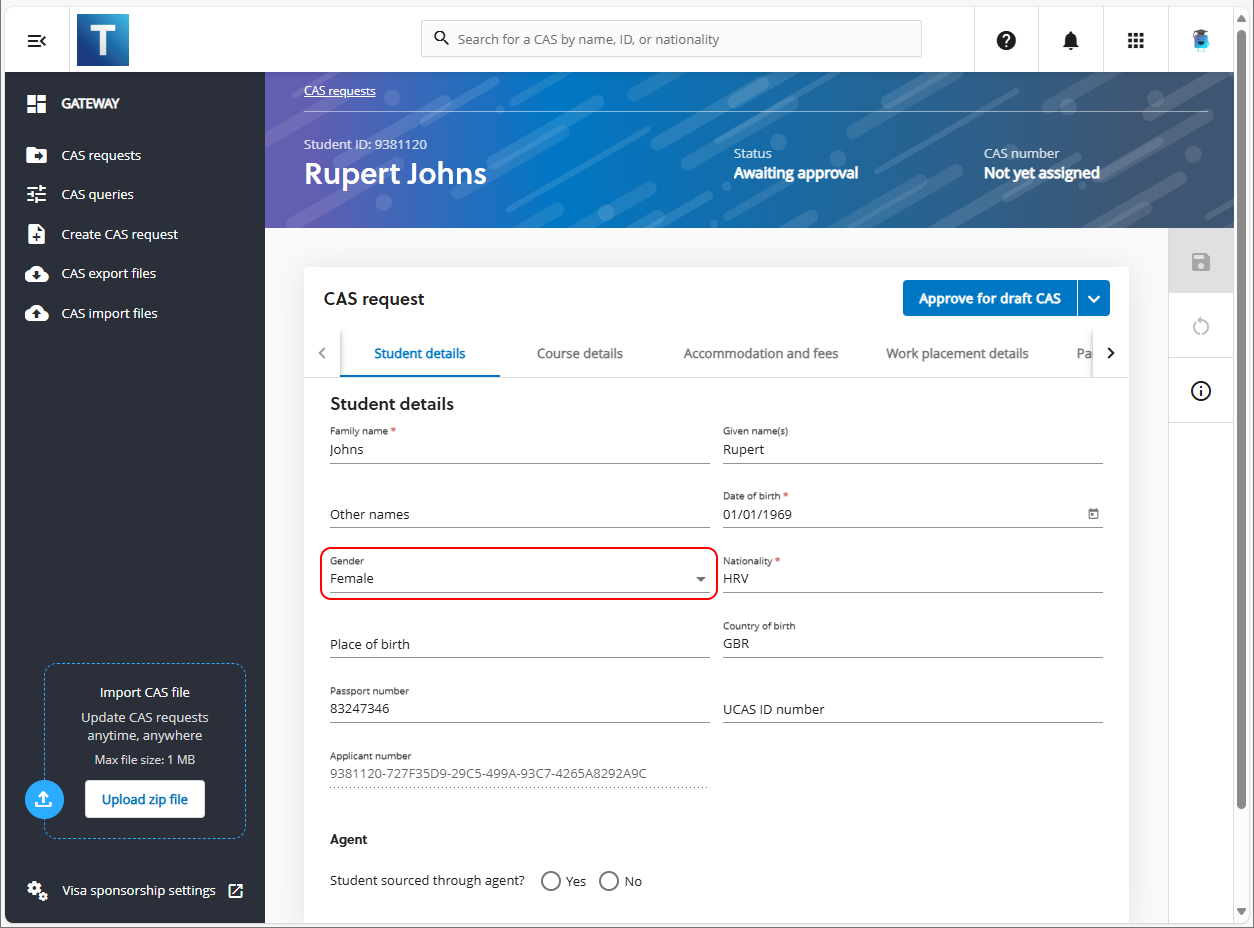Screen dimensions: 1254x928
Task: Click the Upload zip file button
Action: 145,799
